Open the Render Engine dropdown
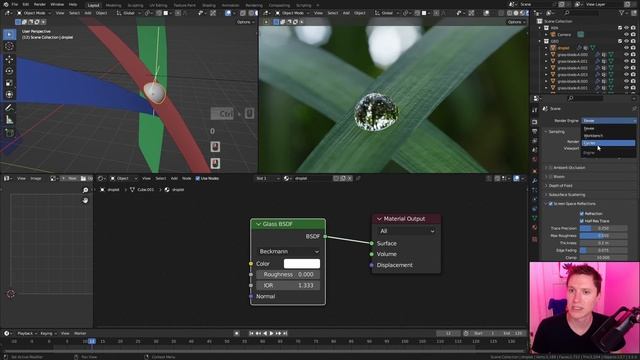This screenshot has width=640, height=360. (x=608, y=121)
